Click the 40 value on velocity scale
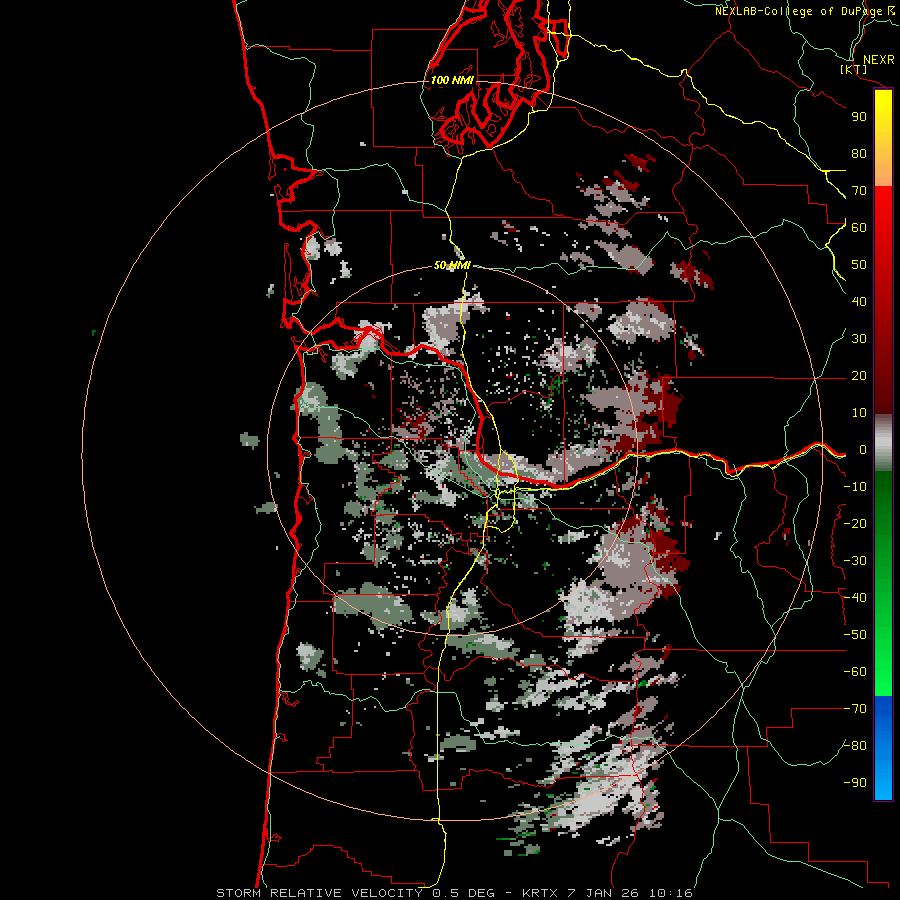 [x=859, y=302]
